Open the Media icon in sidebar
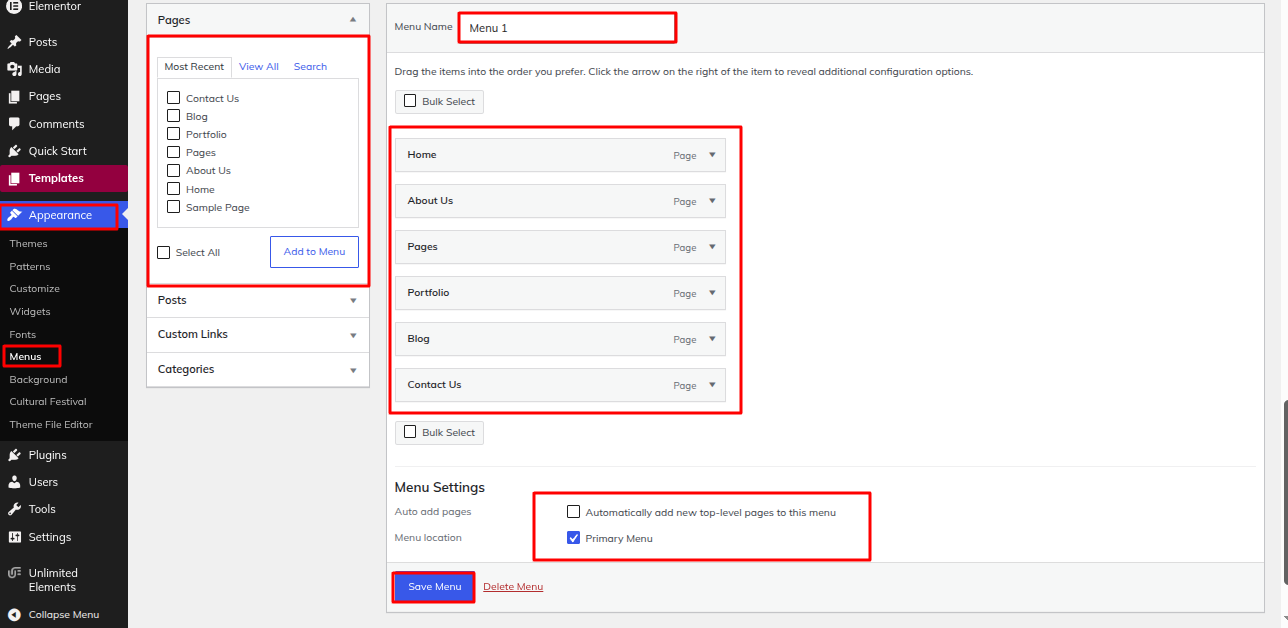The width and height of the screenshot is (1288, 628). tap(14, 69)
